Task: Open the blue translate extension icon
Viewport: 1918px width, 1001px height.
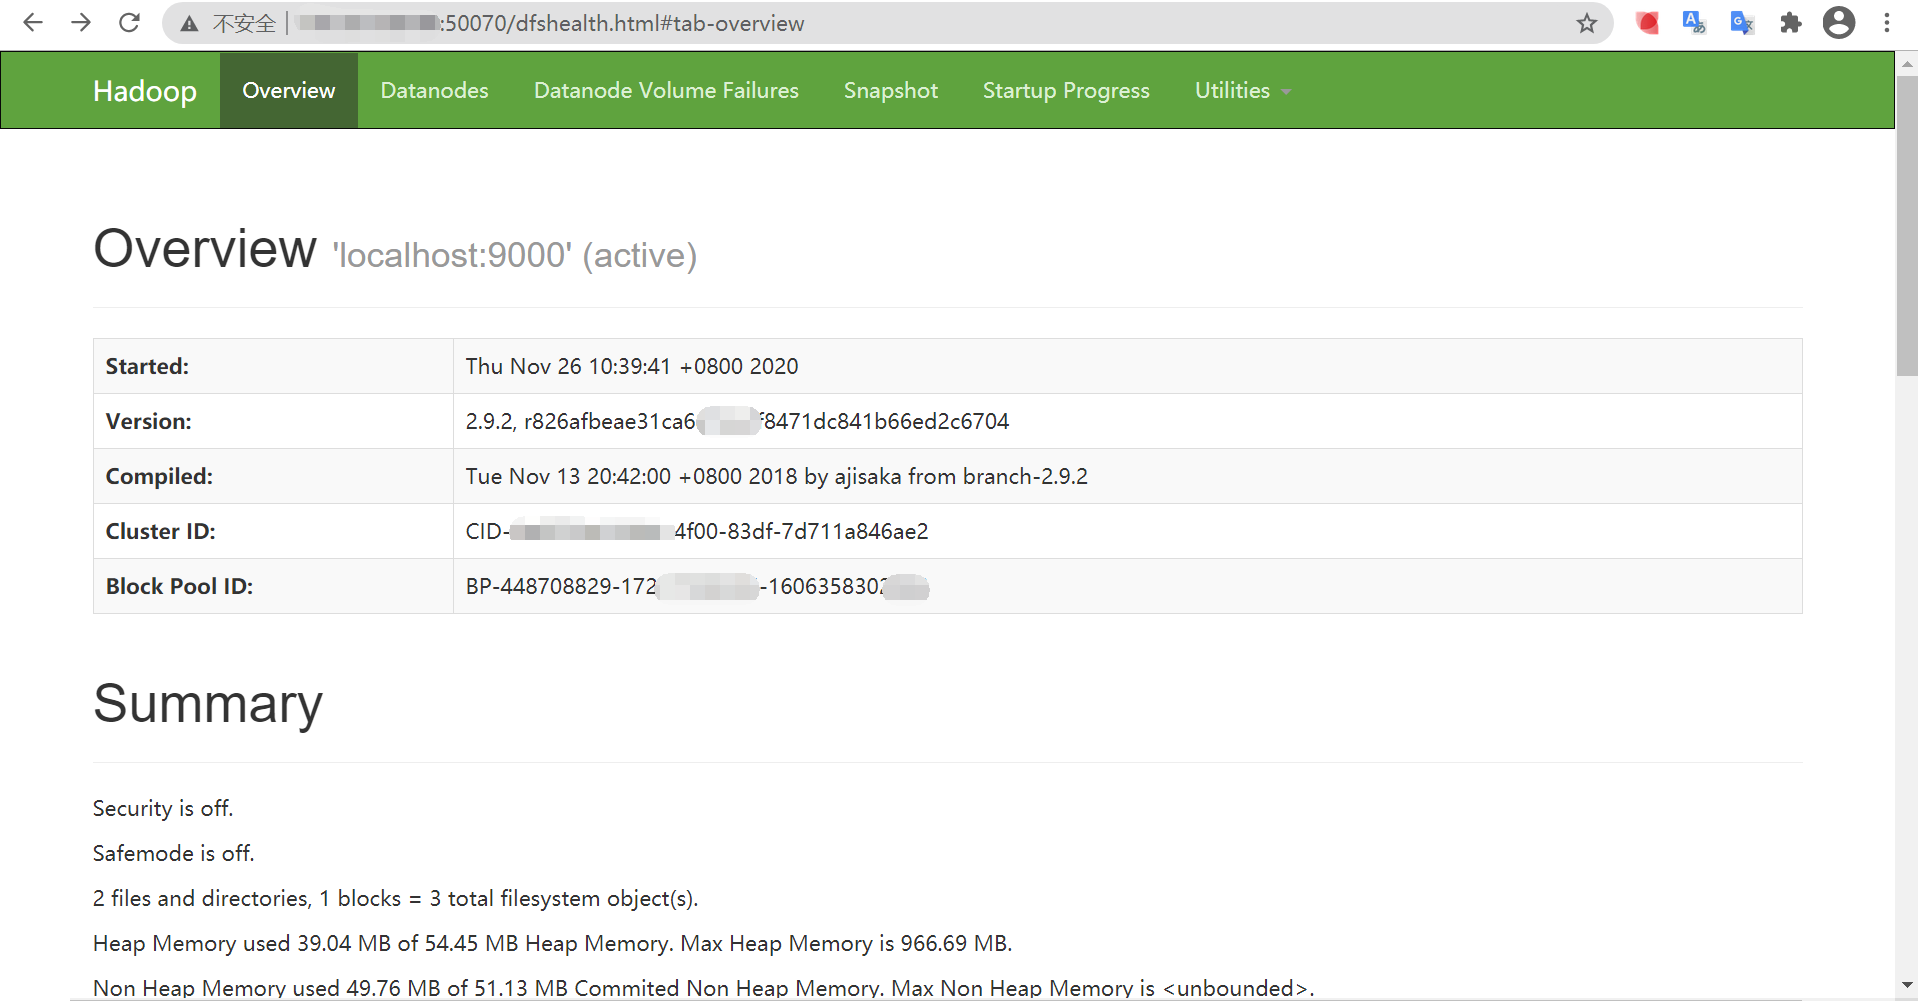Action: [x=1694, y=23]
